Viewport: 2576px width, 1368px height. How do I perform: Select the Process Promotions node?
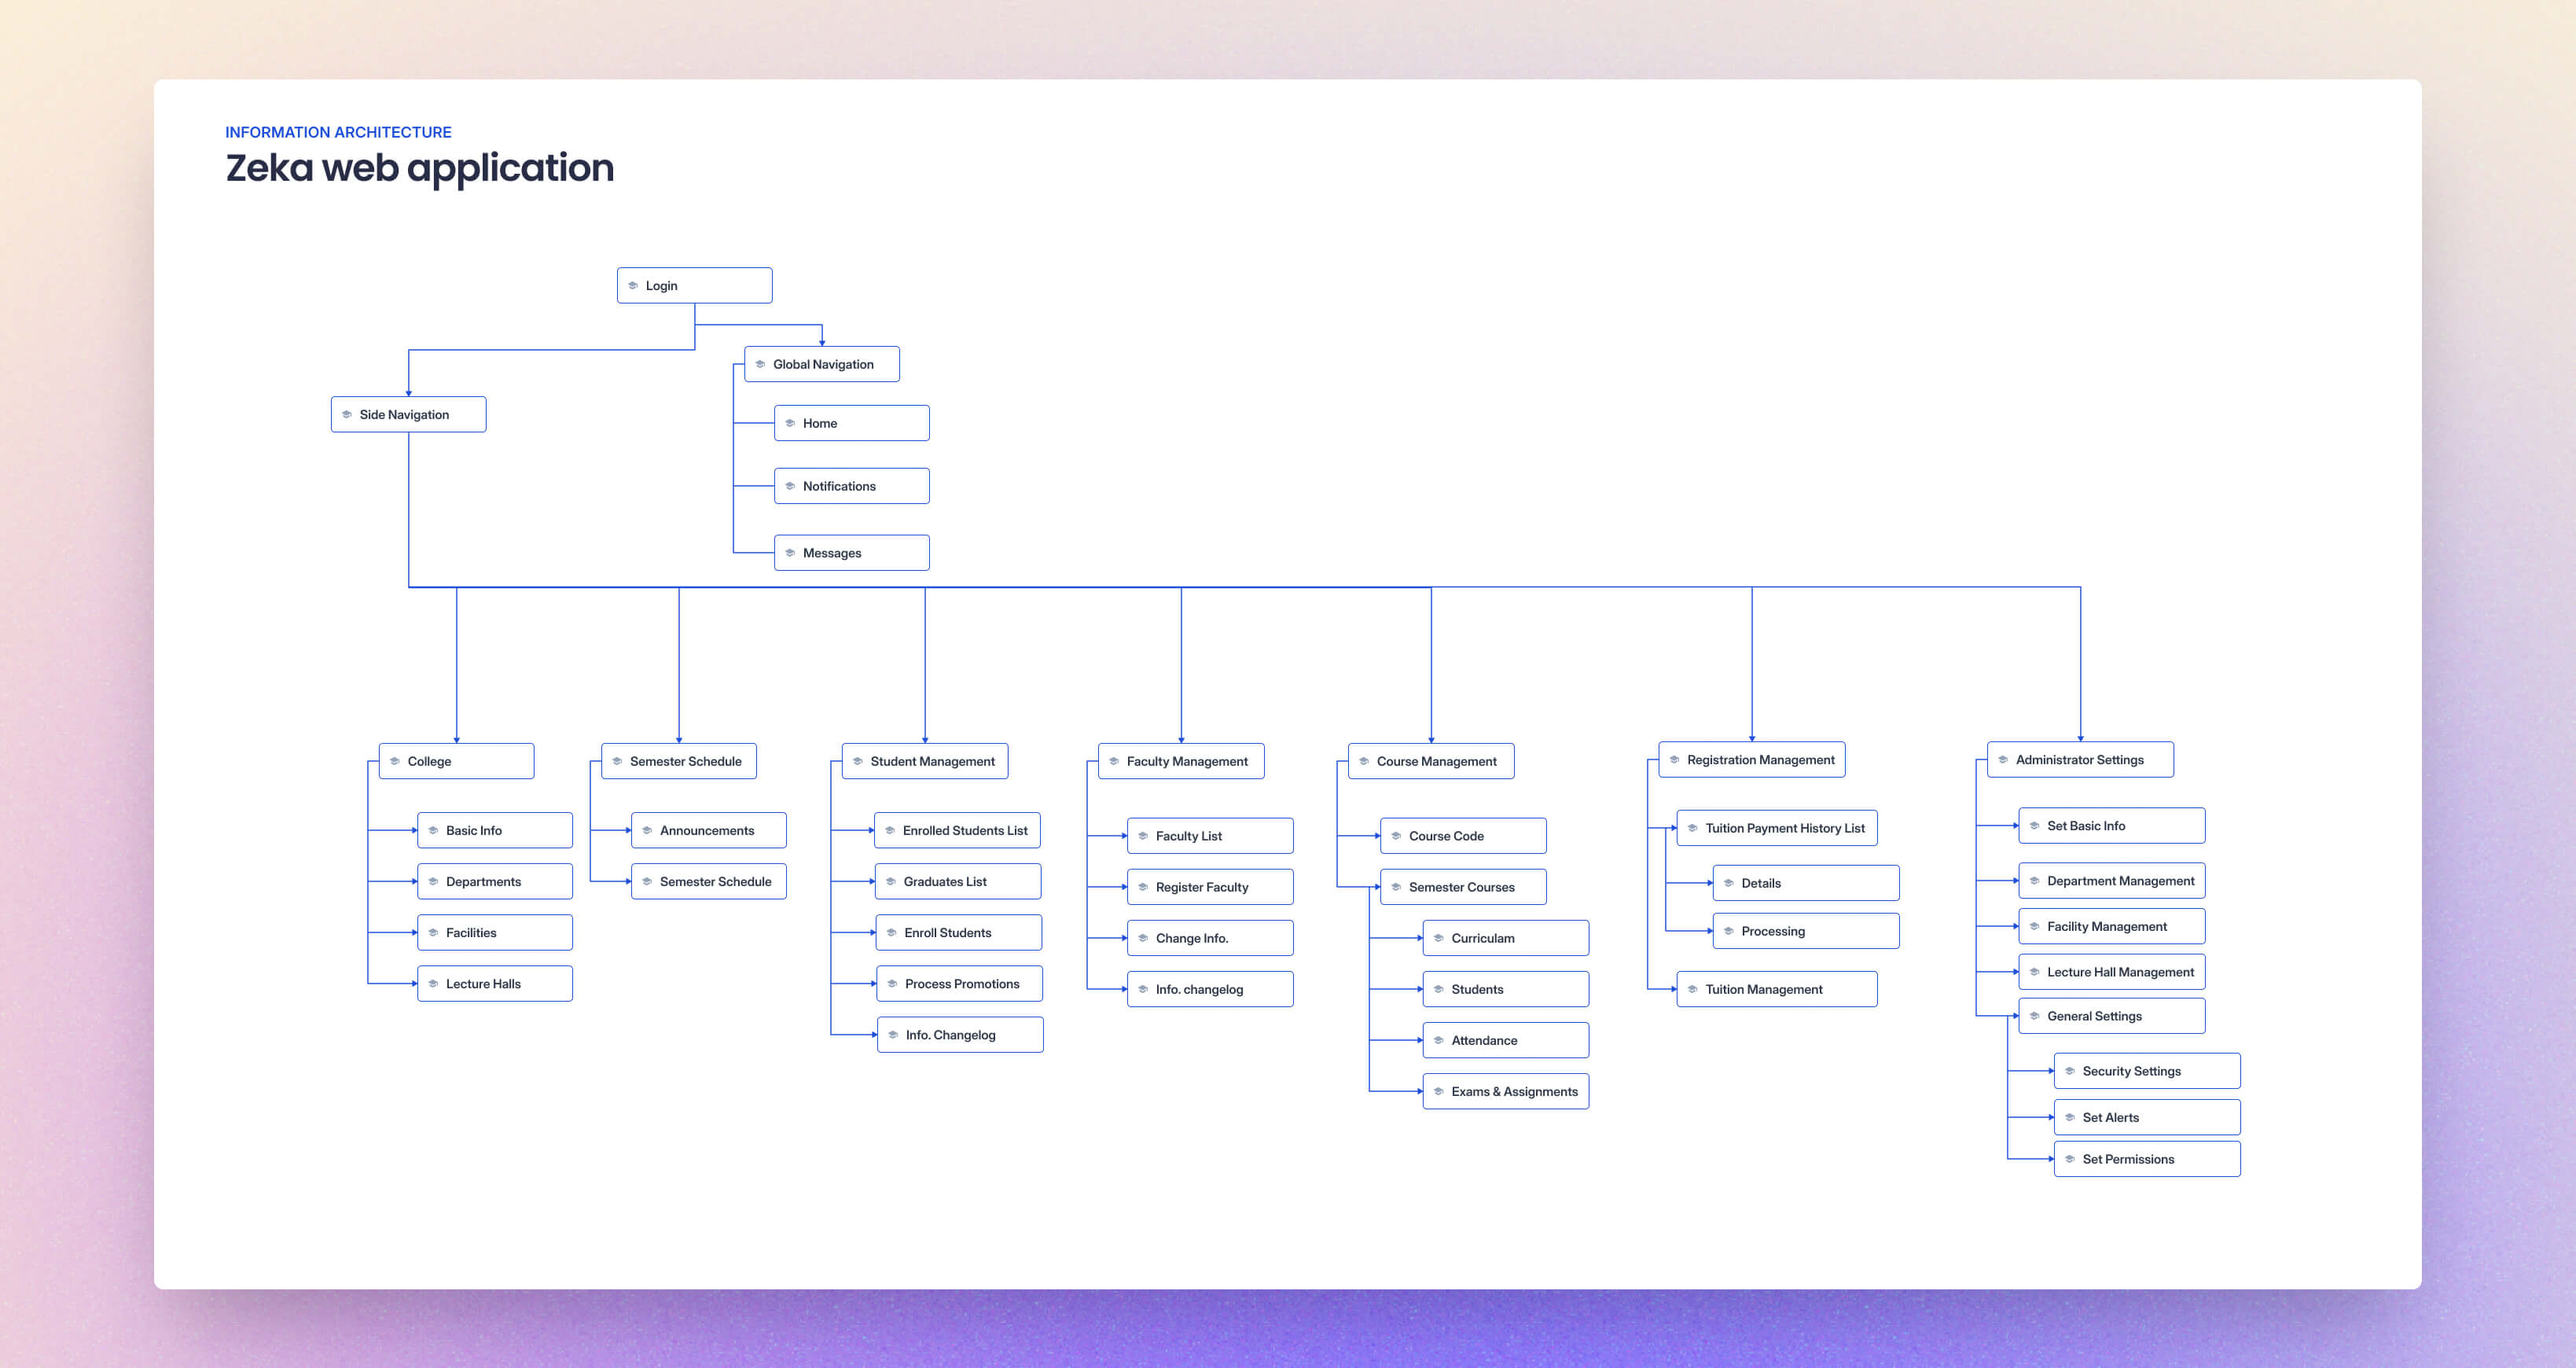tap(960, 984)
